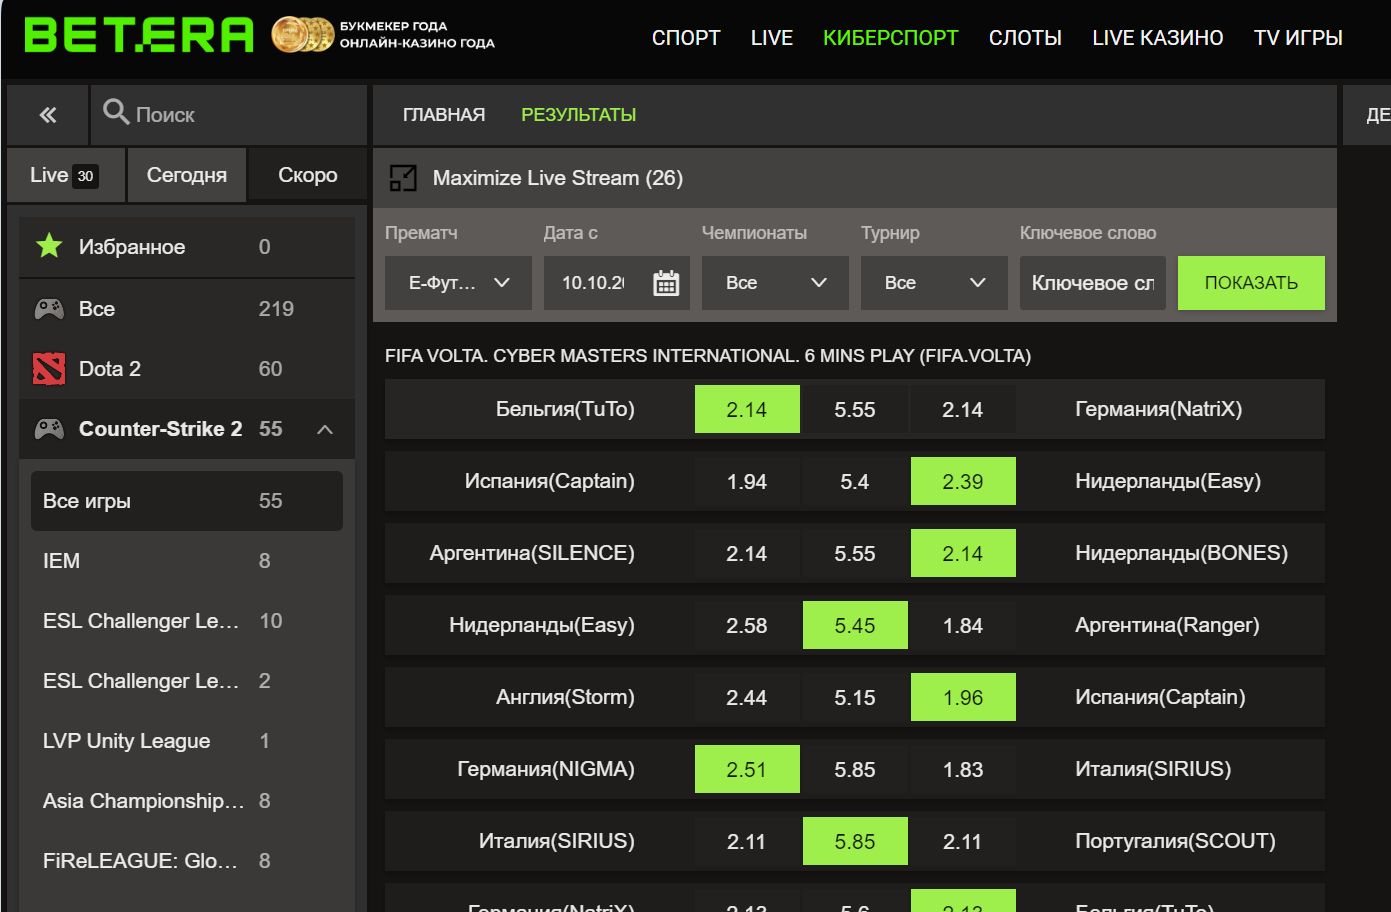This screenshot has height=912, width=1391.
Task: Switch to the РЕЗУЛЬТАТЫ tab
Action: pyautogui.click(x=579, y=115)
